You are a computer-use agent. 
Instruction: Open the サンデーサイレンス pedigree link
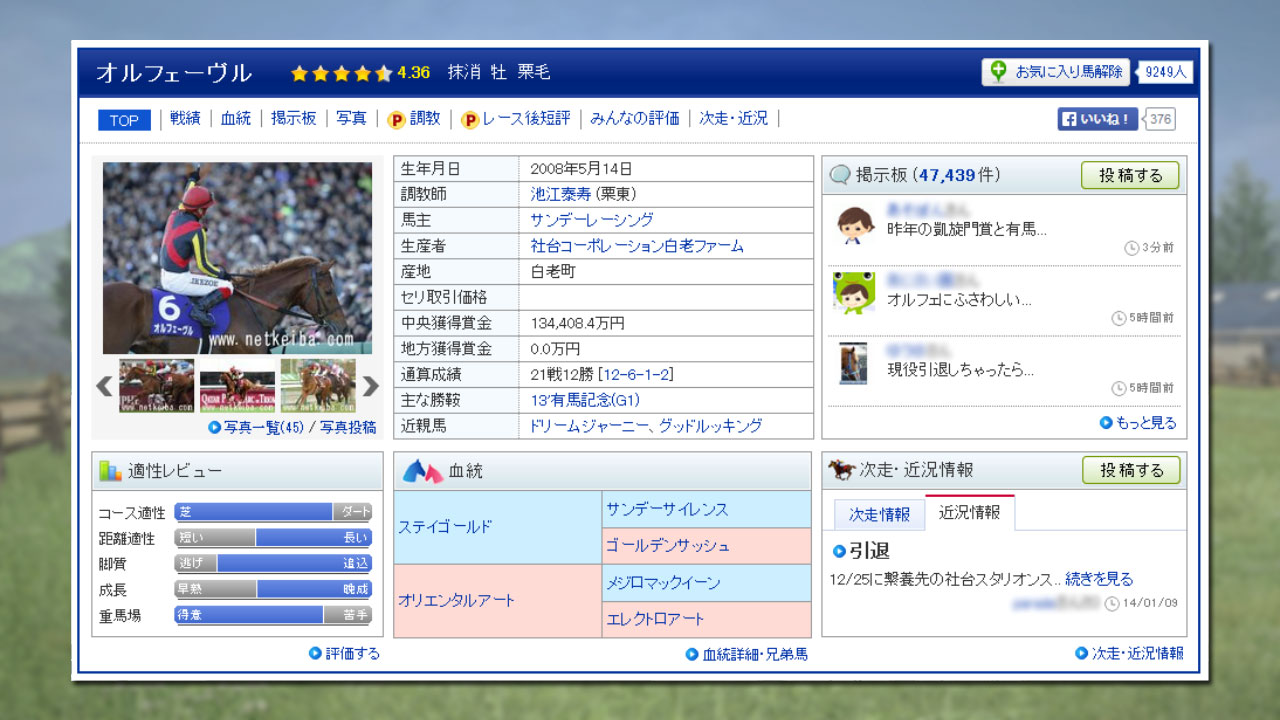point(667,509)
